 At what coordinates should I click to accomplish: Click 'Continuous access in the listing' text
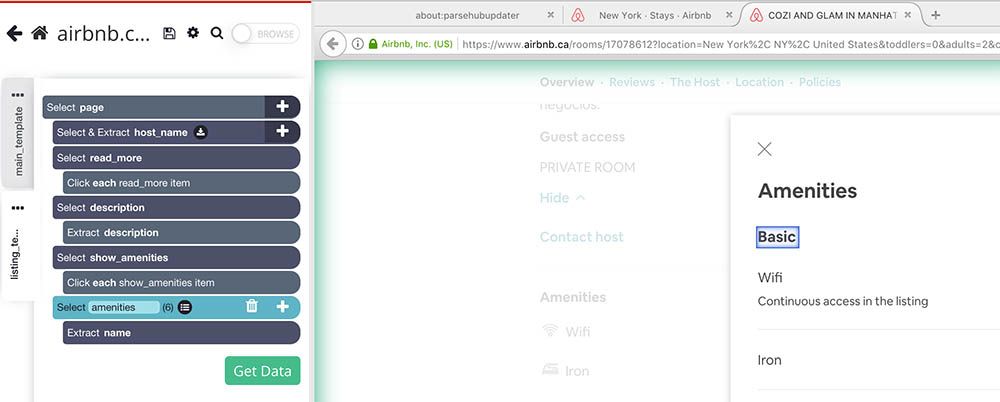[842, 301]
